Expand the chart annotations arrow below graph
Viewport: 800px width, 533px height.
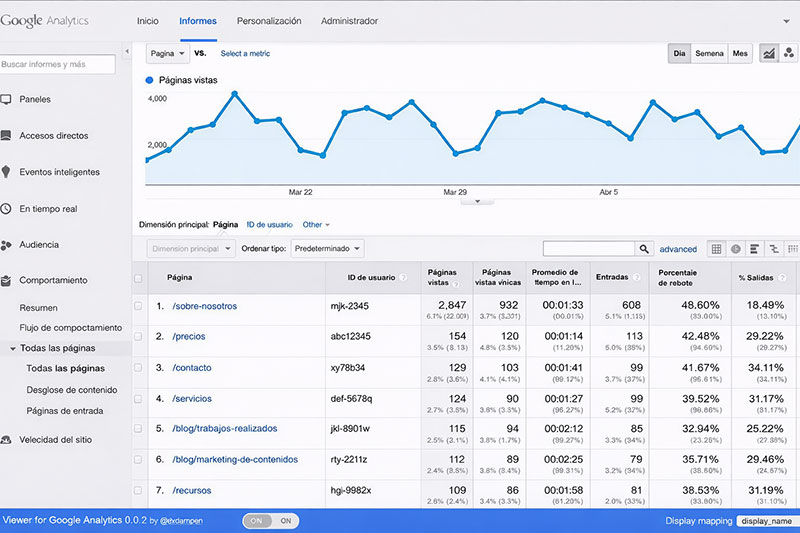pos(478,201)
